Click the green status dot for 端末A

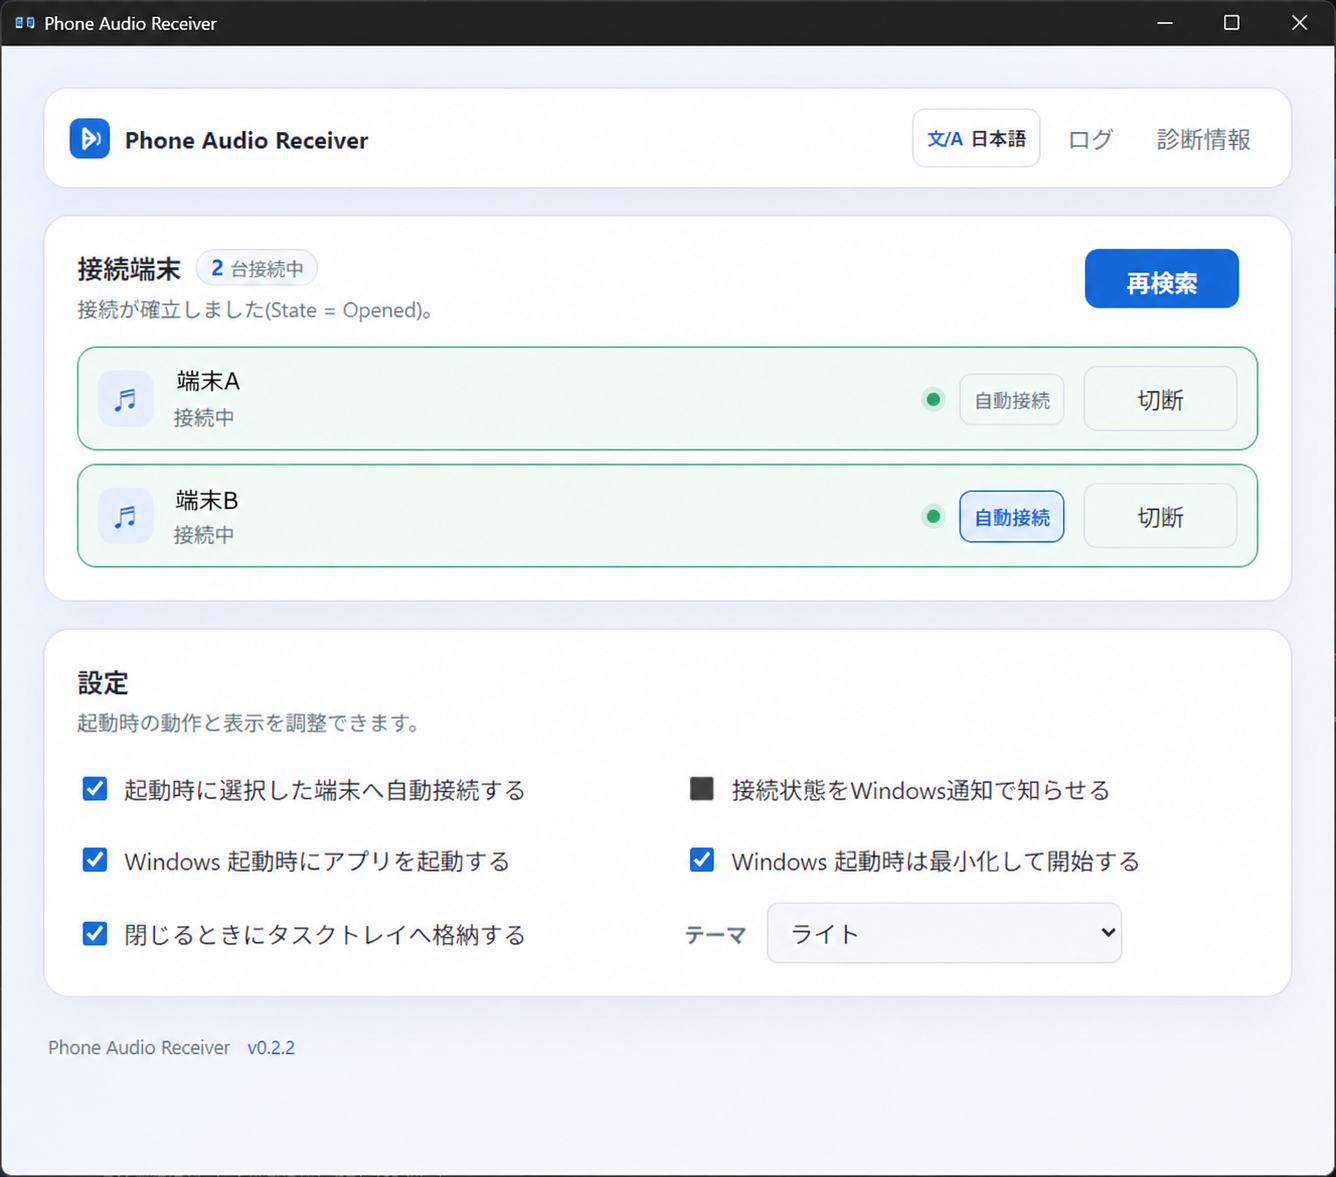(933, 400)
